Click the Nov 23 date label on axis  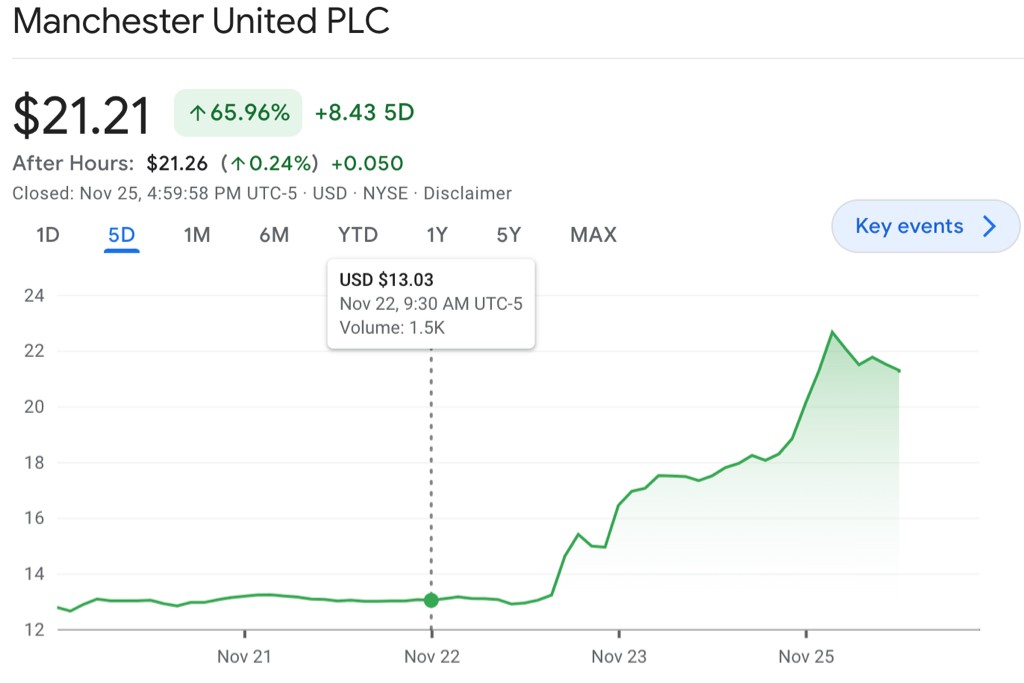[619, 657]
